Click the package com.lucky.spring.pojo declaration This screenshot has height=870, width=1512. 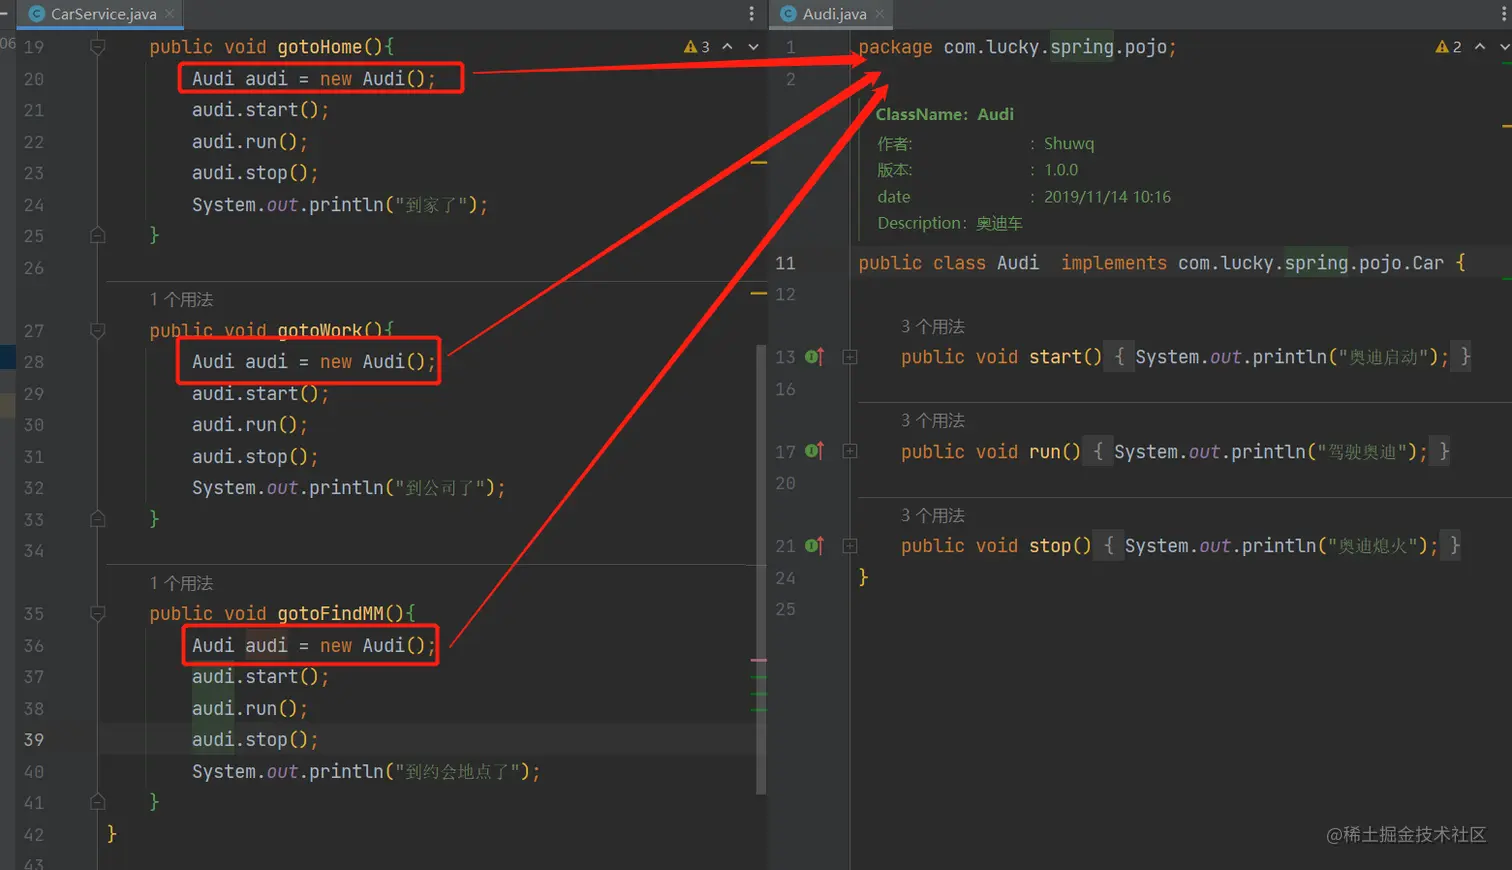tap(1017, 47)
